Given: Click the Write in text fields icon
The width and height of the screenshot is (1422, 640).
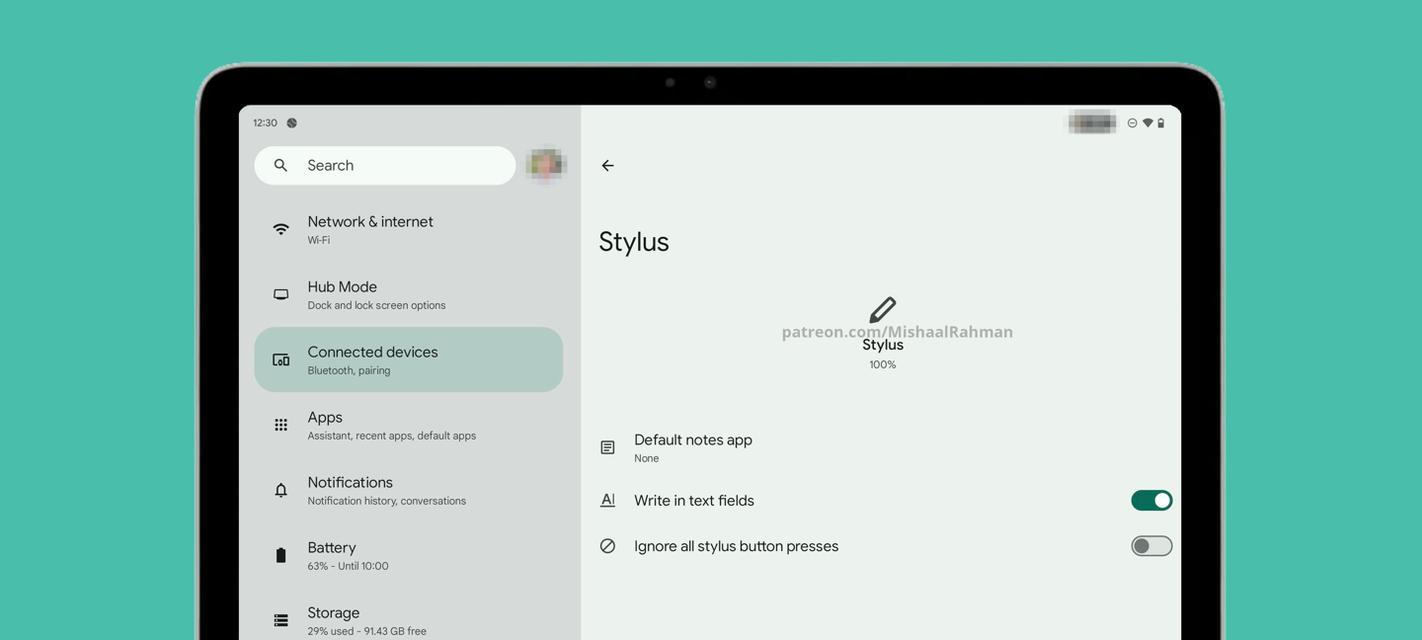Looking at the screenshot, I should (x=607, y=500).
